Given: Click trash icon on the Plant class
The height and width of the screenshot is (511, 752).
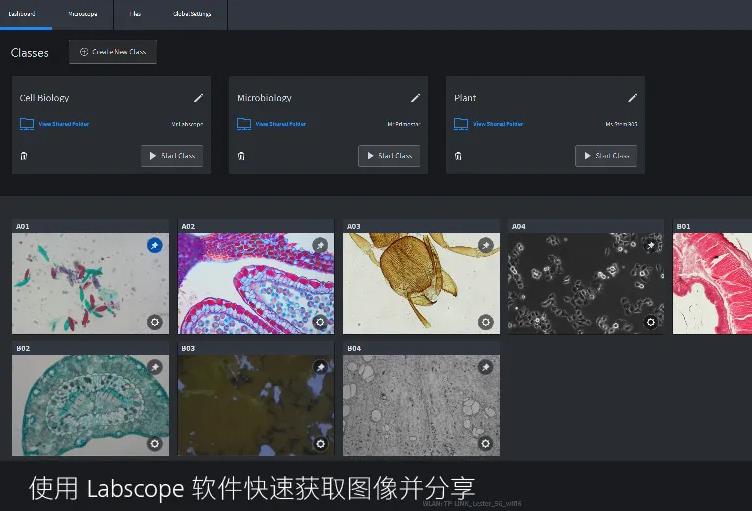Looking at the screenshot, I should coord(458,156).
